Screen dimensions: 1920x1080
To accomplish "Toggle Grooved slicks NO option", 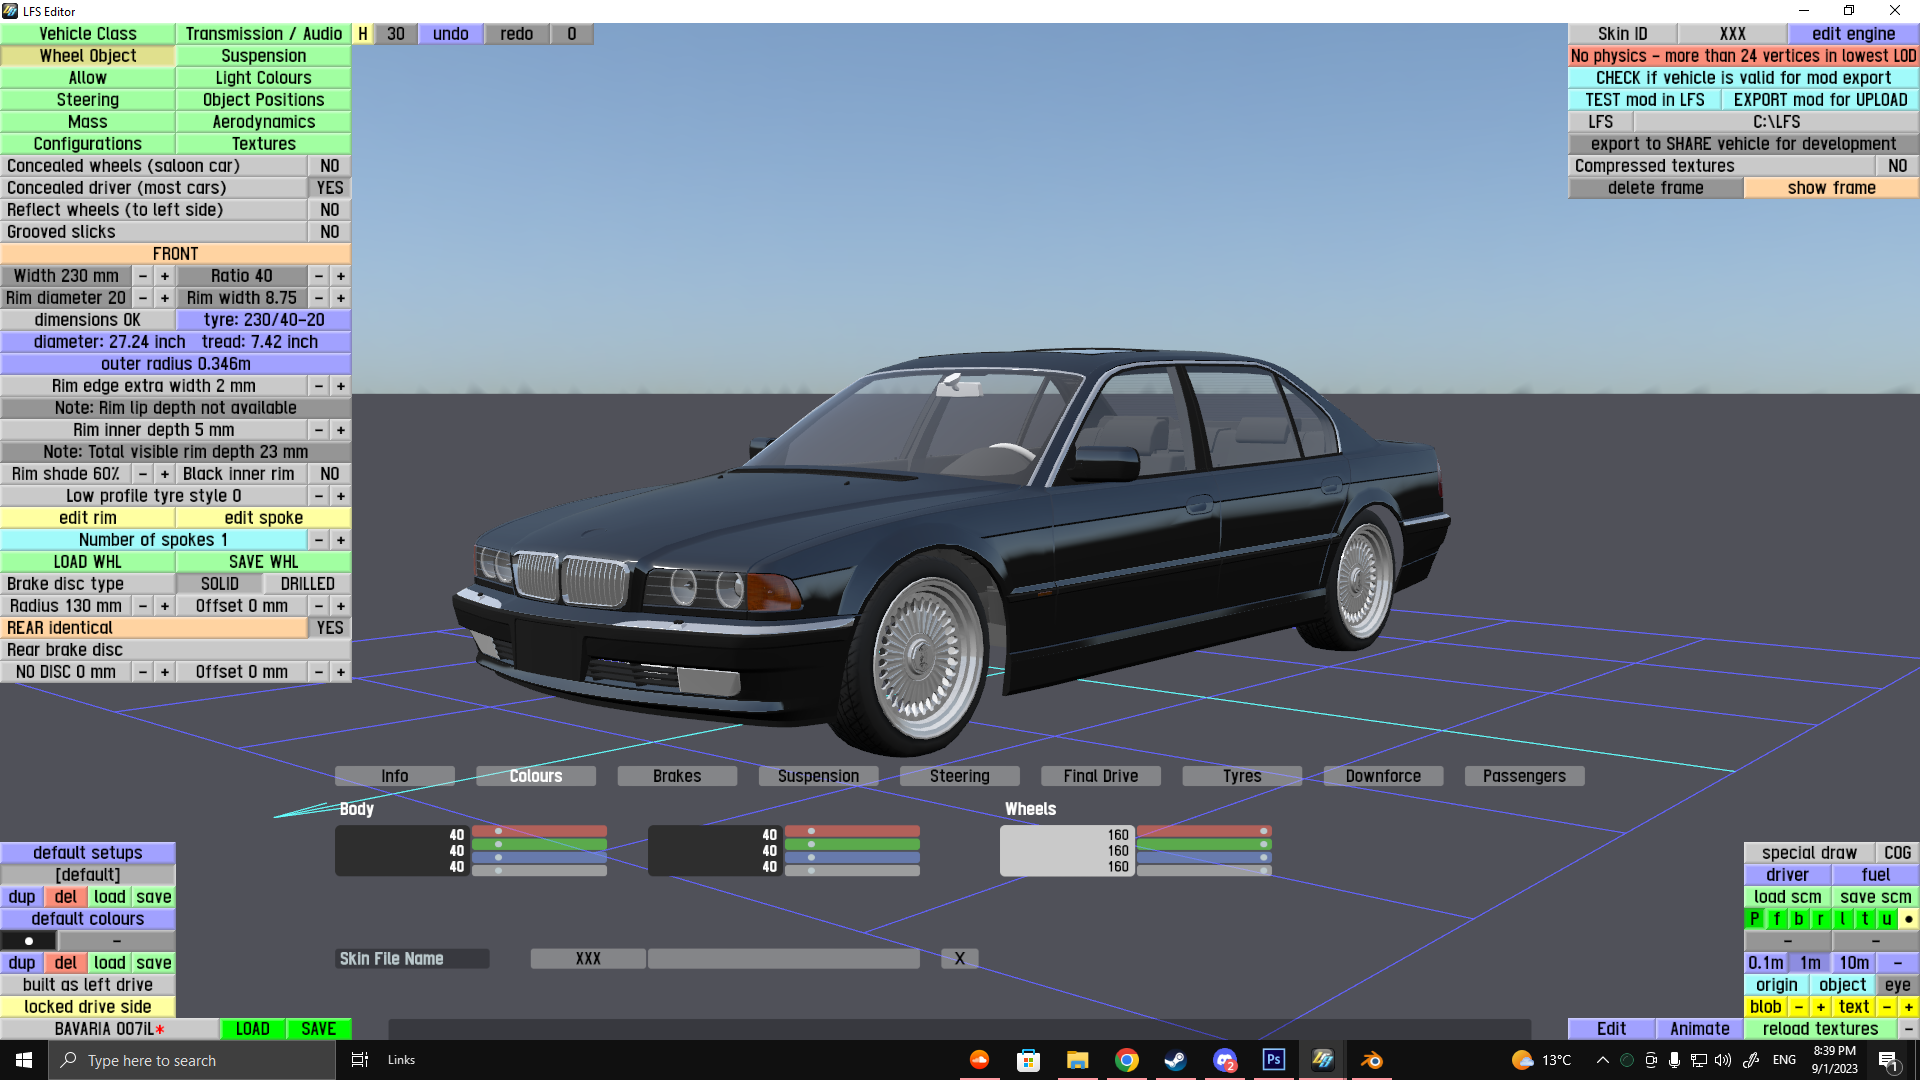I will tap(329, 232).
